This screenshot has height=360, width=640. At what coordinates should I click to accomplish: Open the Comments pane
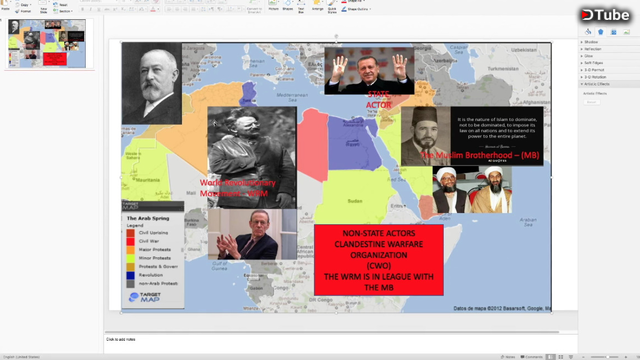pyautogui.click(x=532, y=357)
